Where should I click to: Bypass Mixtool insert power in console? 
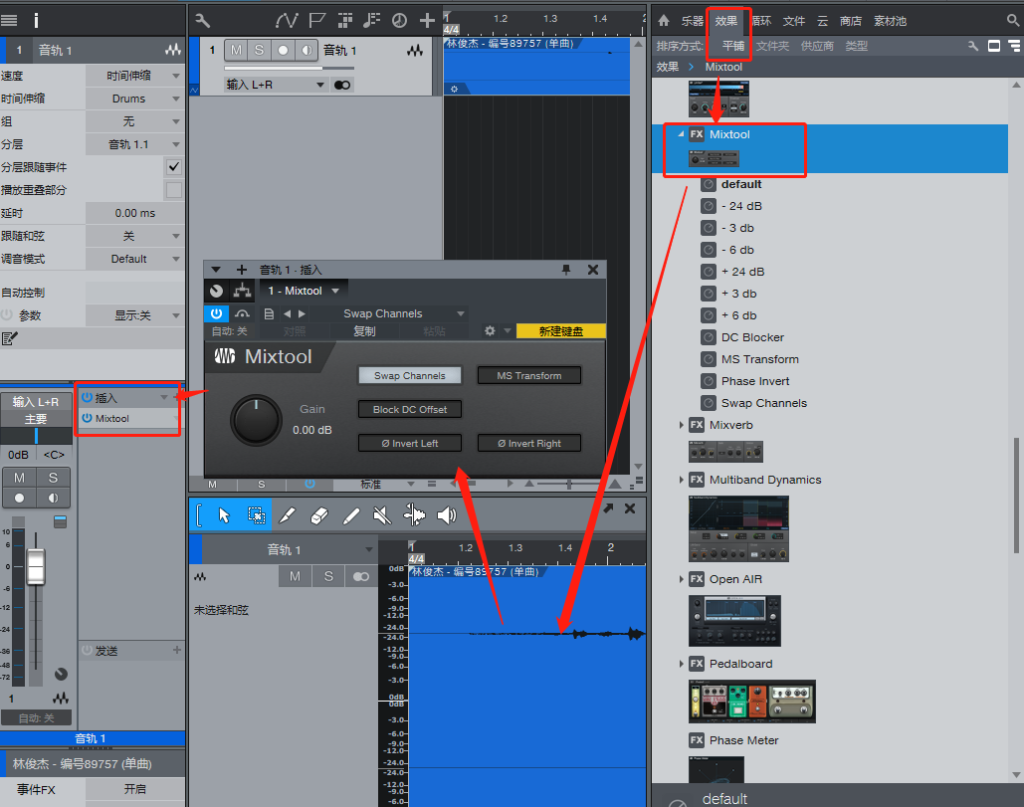point(87,418)
